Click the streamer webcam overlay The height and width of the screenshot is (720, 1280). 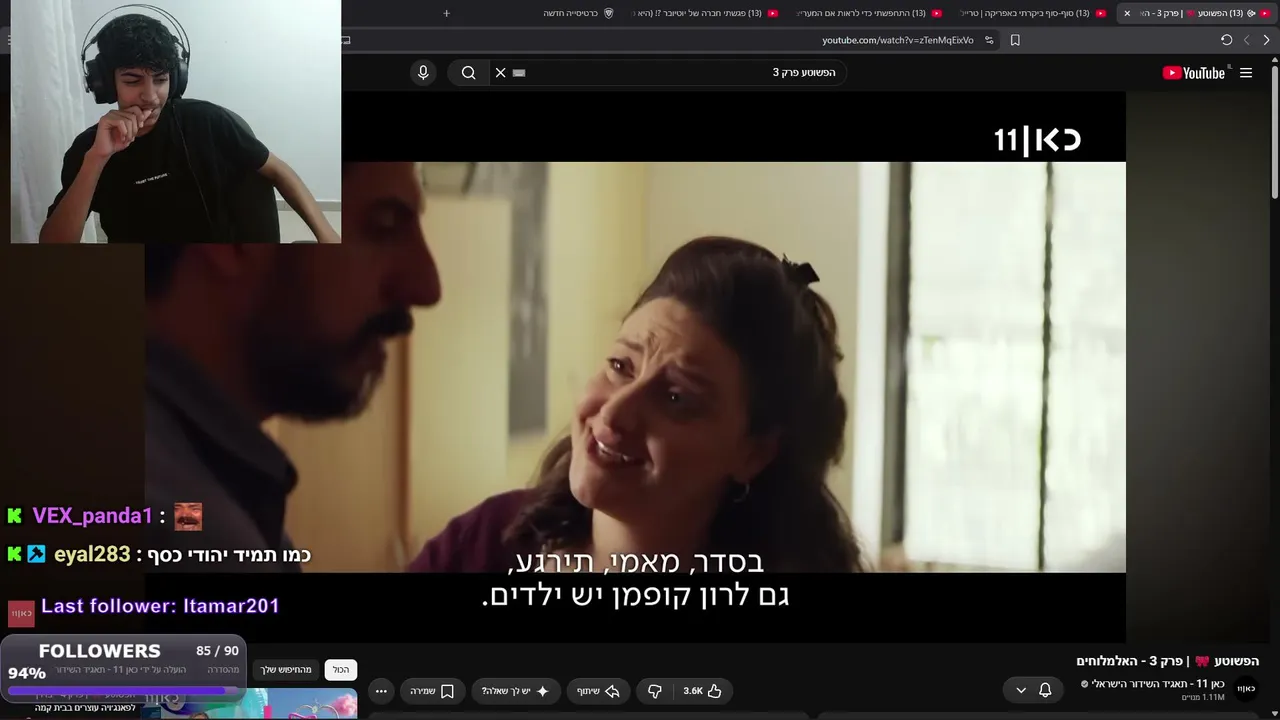(176, 121)
